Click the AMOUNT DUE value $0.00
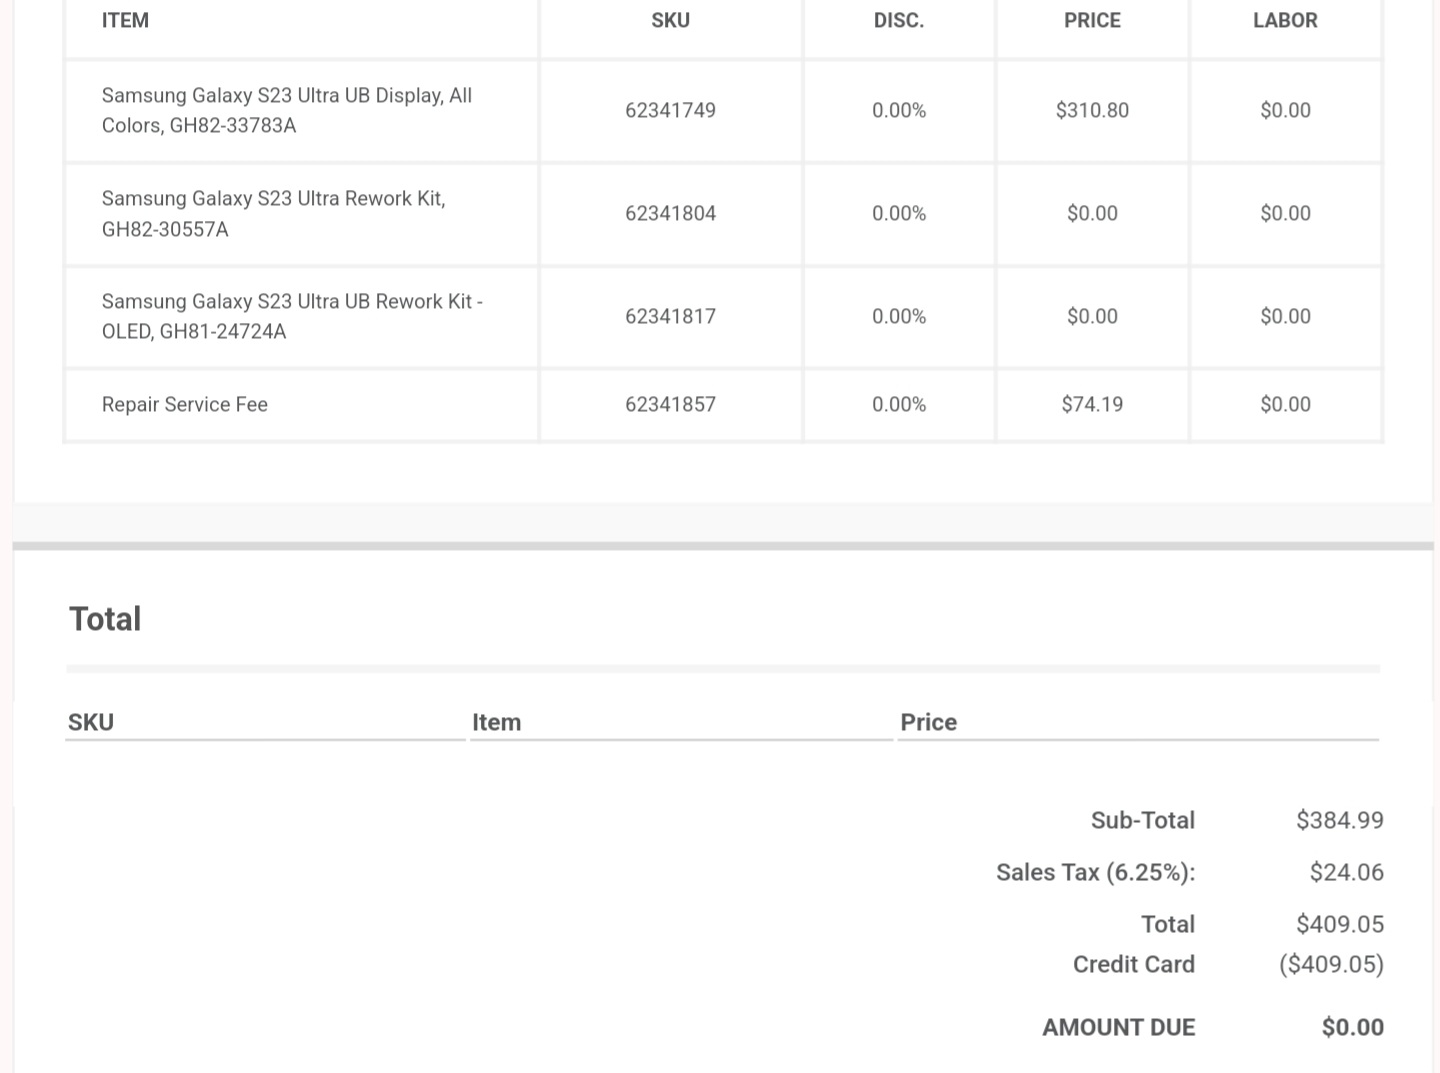The image size is (1440, 1073). (x=1352, y=1027)
